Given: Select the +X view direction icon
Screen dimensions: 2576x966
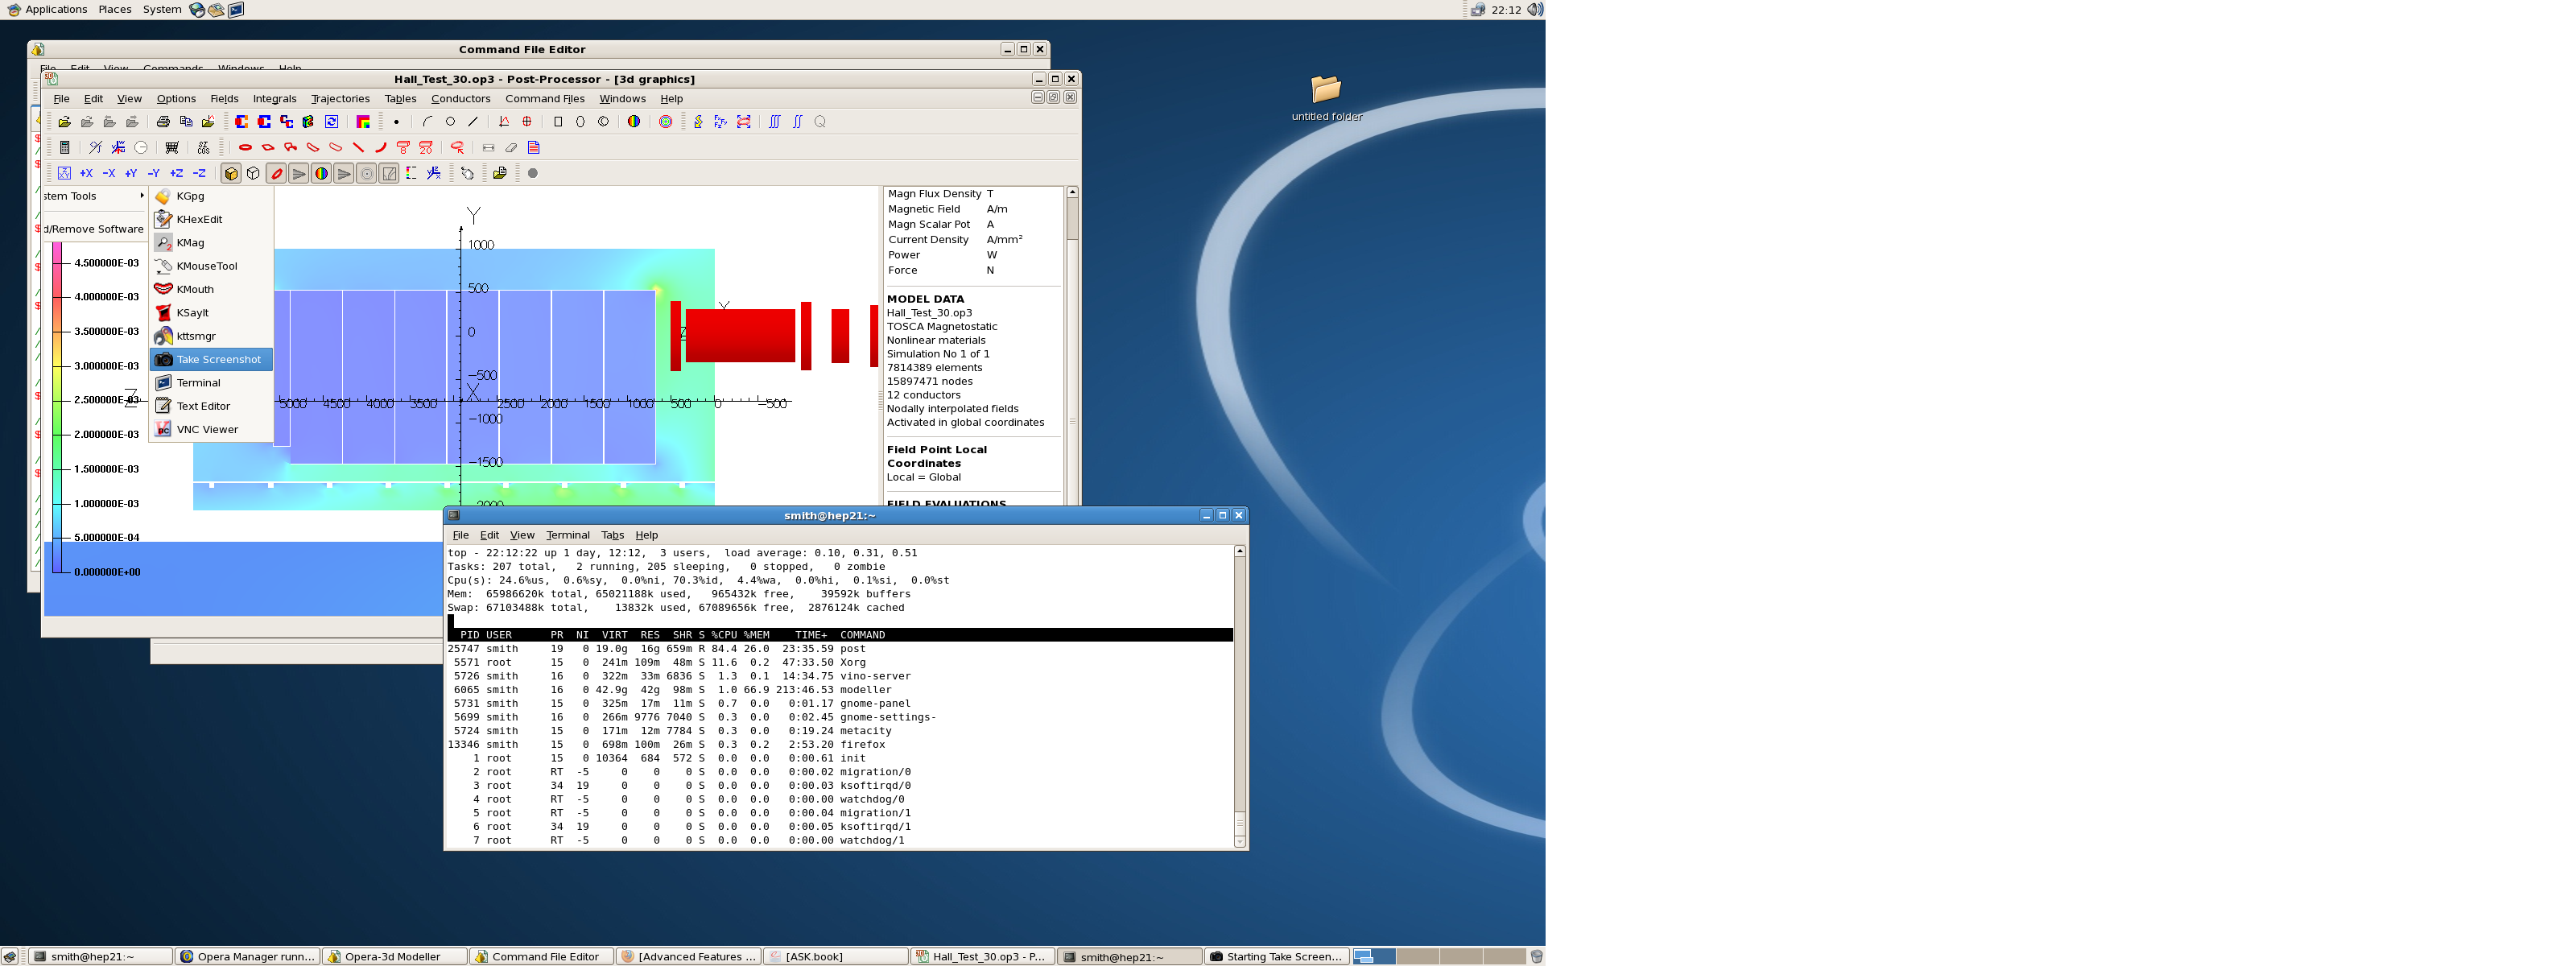Looking at the screenshot, I should click(86, 174).
